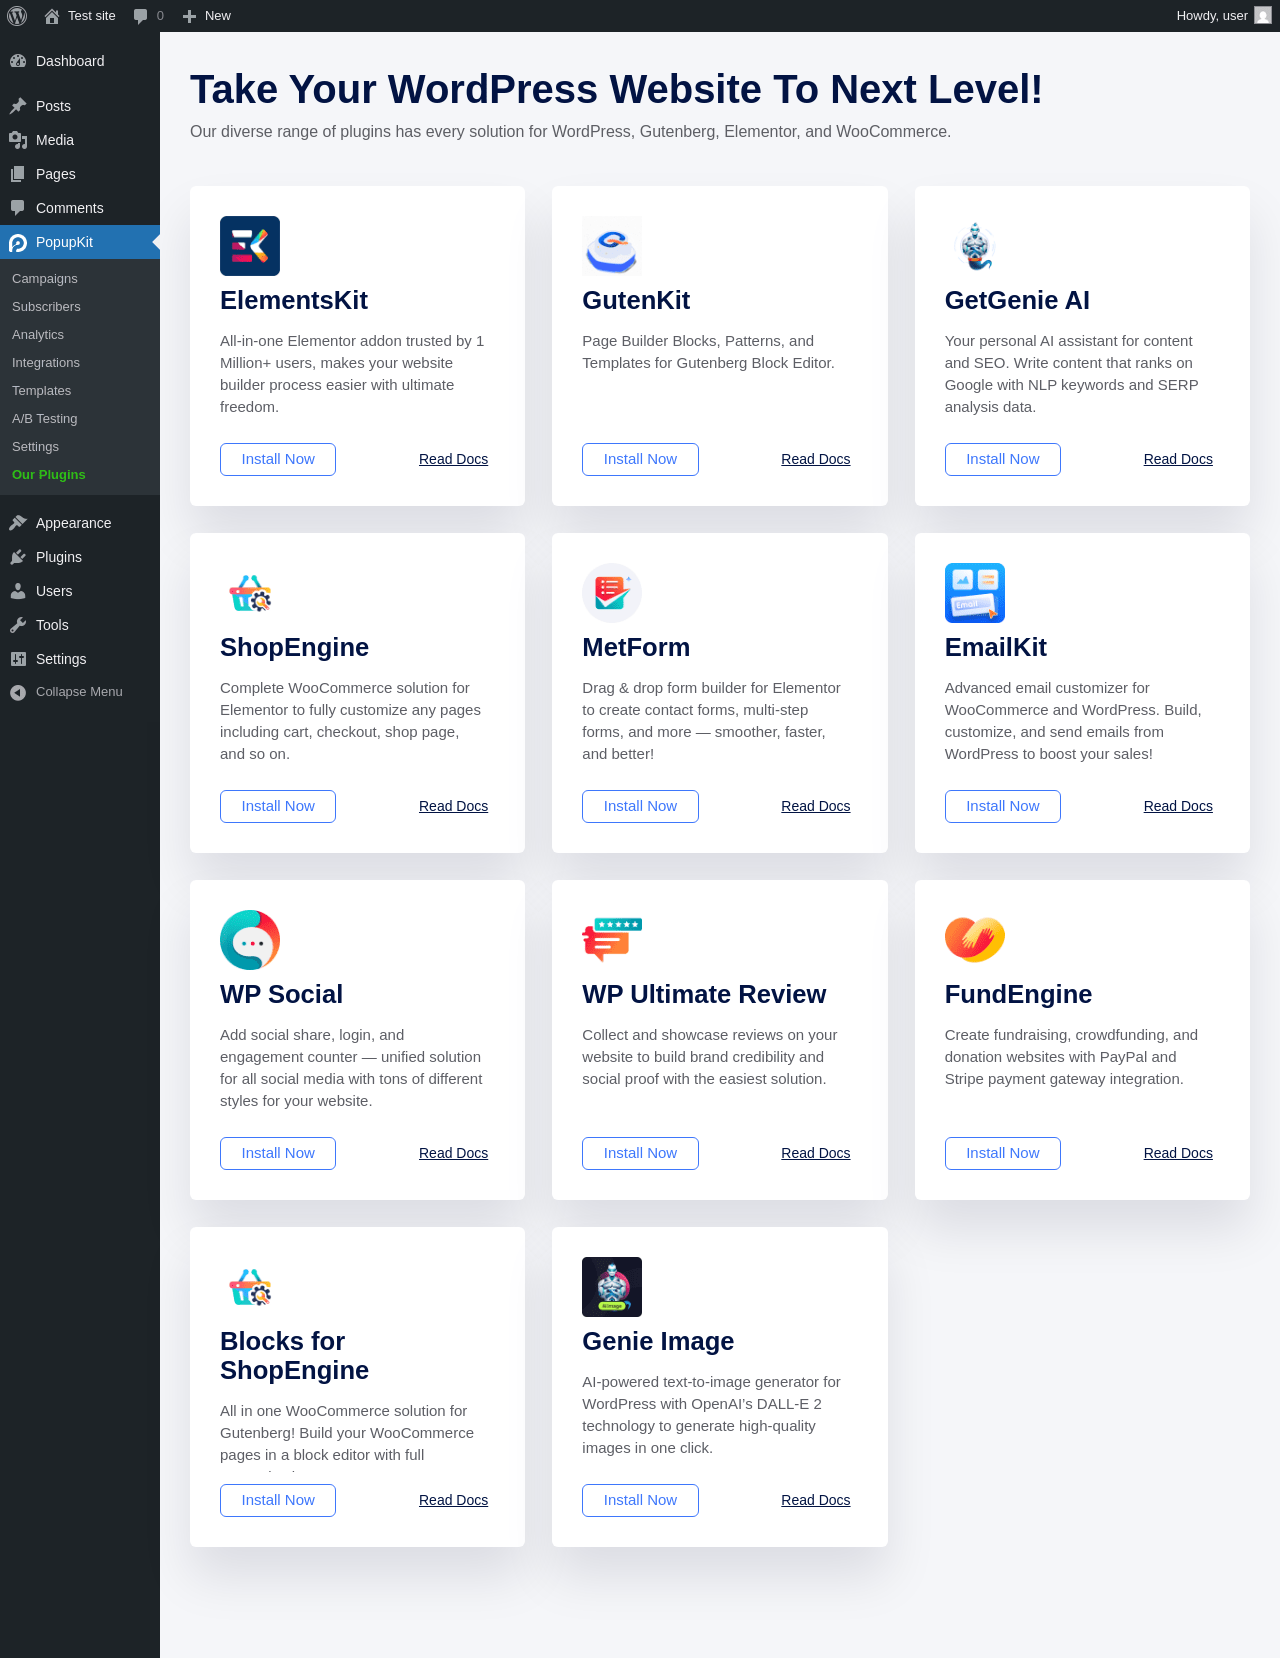Click the Test site home icon
The height and width of the screenshot is (1658, 1280).
pos(52,16)
